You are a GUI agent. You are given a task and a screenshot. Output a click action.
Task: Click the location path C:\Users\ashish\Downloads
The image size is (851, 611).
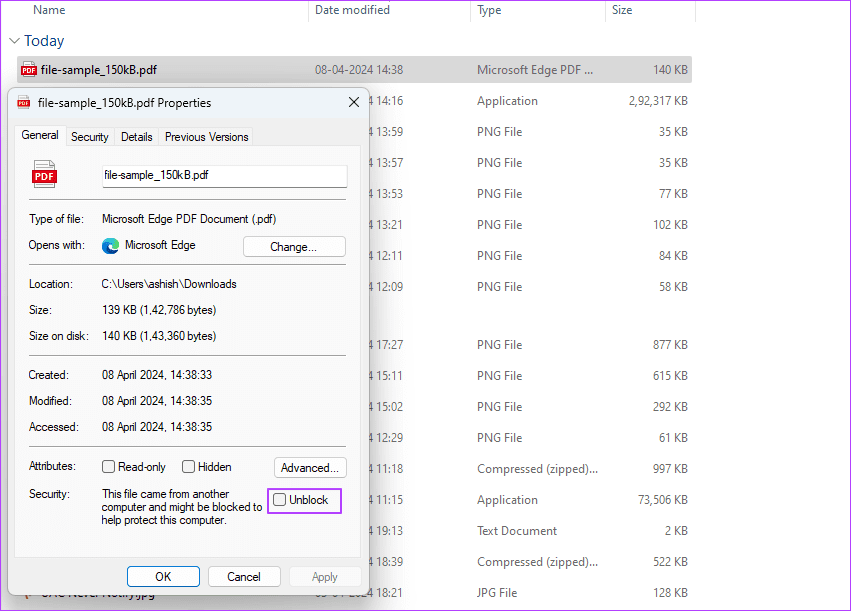[x=169, y=284]
